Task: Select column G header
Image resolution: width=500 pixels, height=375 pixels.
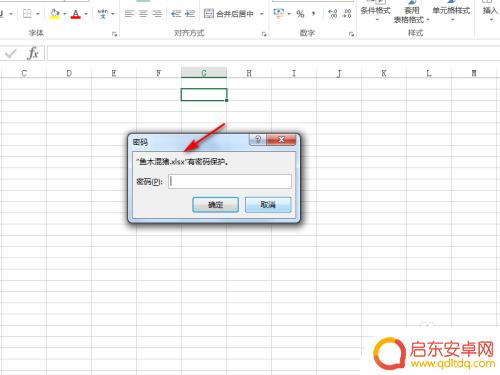Action: coord(204,73)
